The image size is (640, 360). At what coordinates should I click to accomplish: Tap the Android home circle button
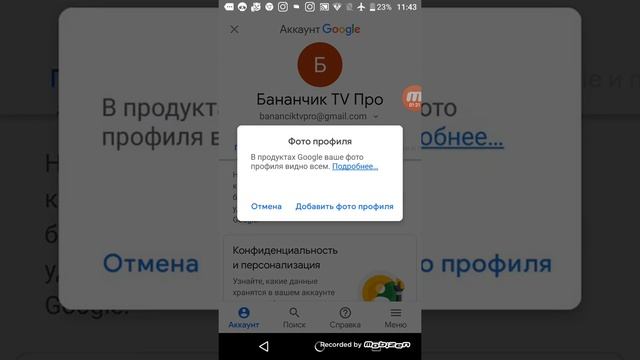(320, 347)
